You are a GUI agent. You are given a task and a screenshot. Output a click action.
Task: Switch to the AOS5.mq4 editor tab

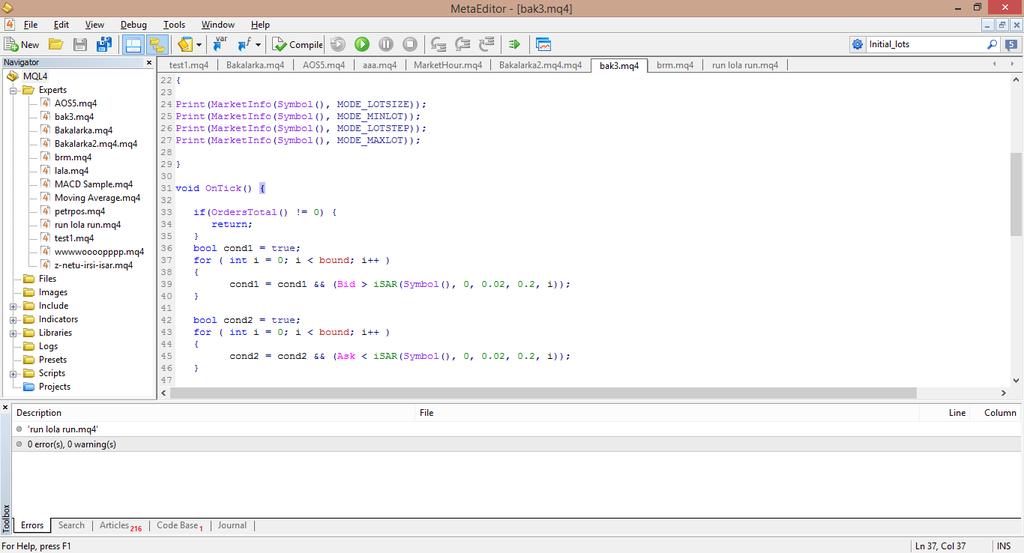[x=323, y=65]
